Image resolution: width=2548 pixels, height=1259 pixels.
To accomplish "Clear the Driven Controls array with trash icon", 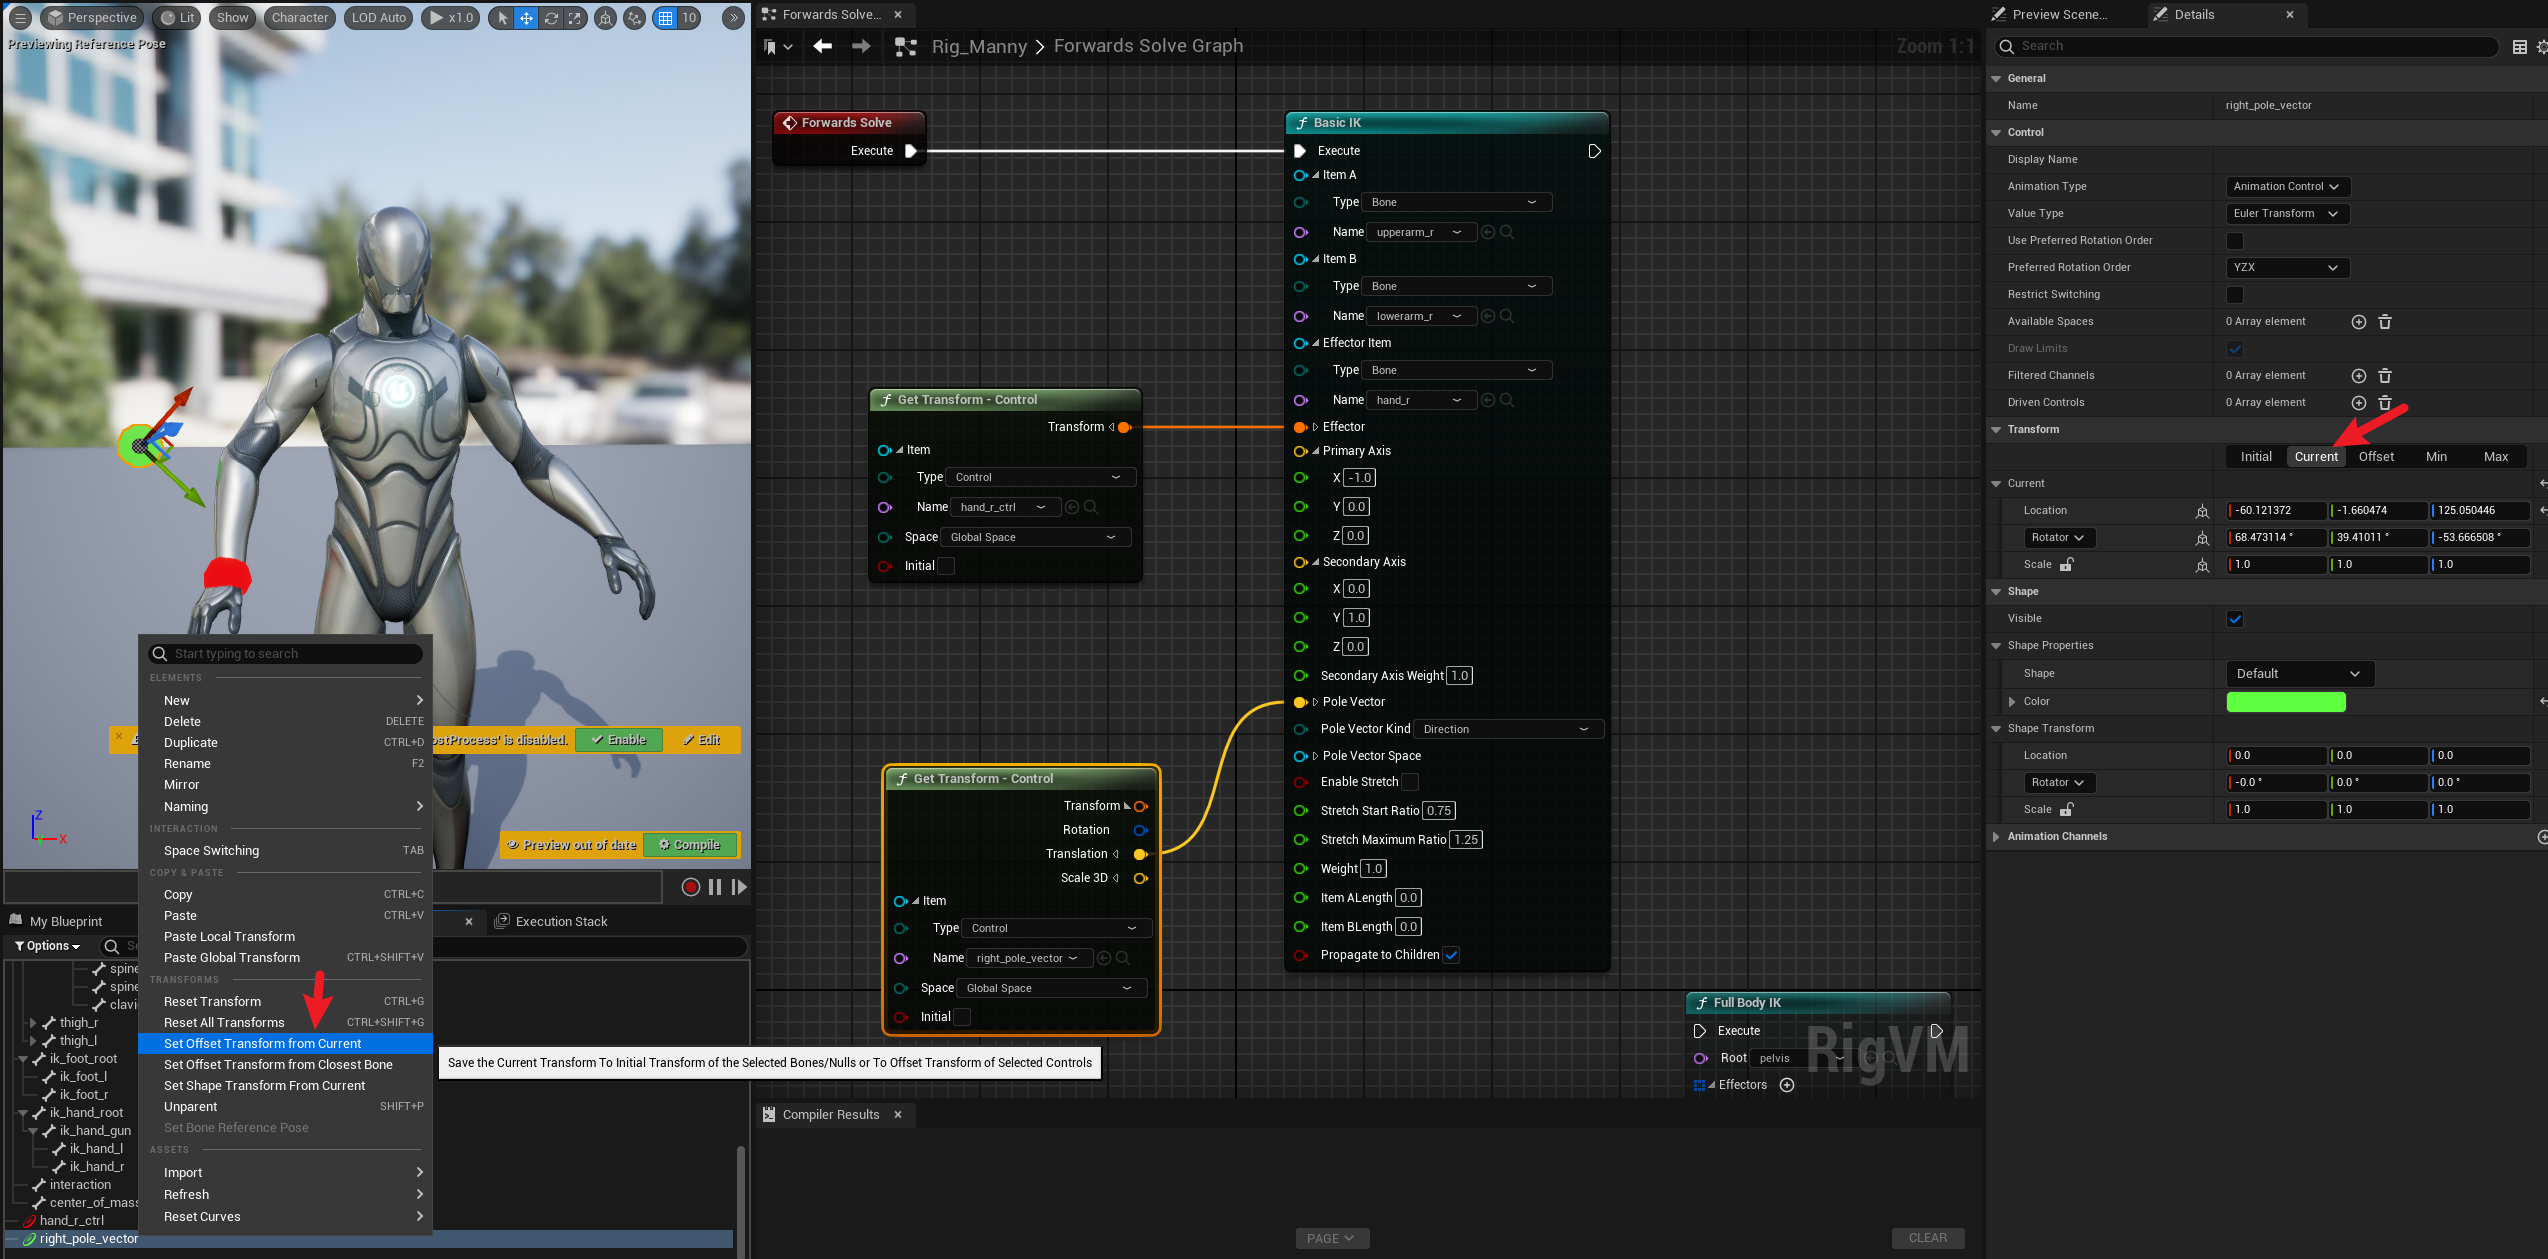I will coord(2385,403).
